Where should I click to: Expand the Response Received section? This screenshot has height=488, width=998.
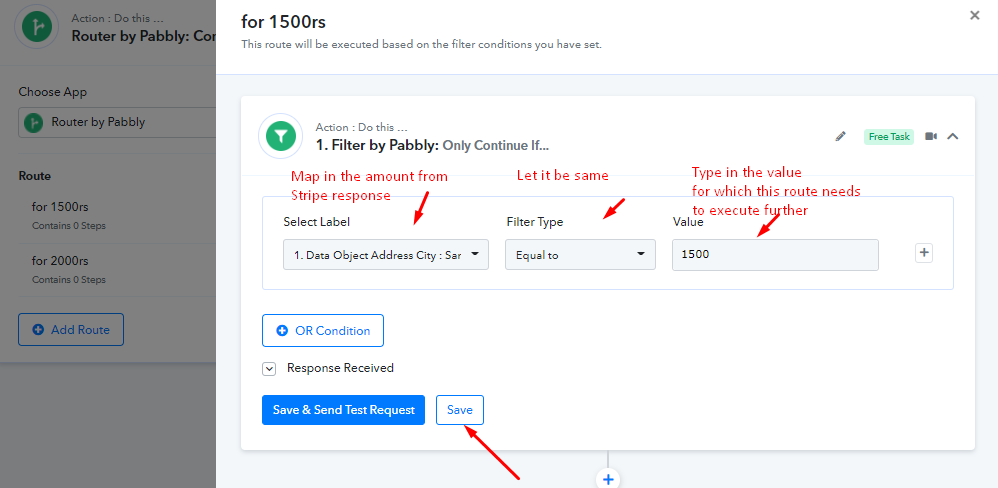tap(269, 369)
